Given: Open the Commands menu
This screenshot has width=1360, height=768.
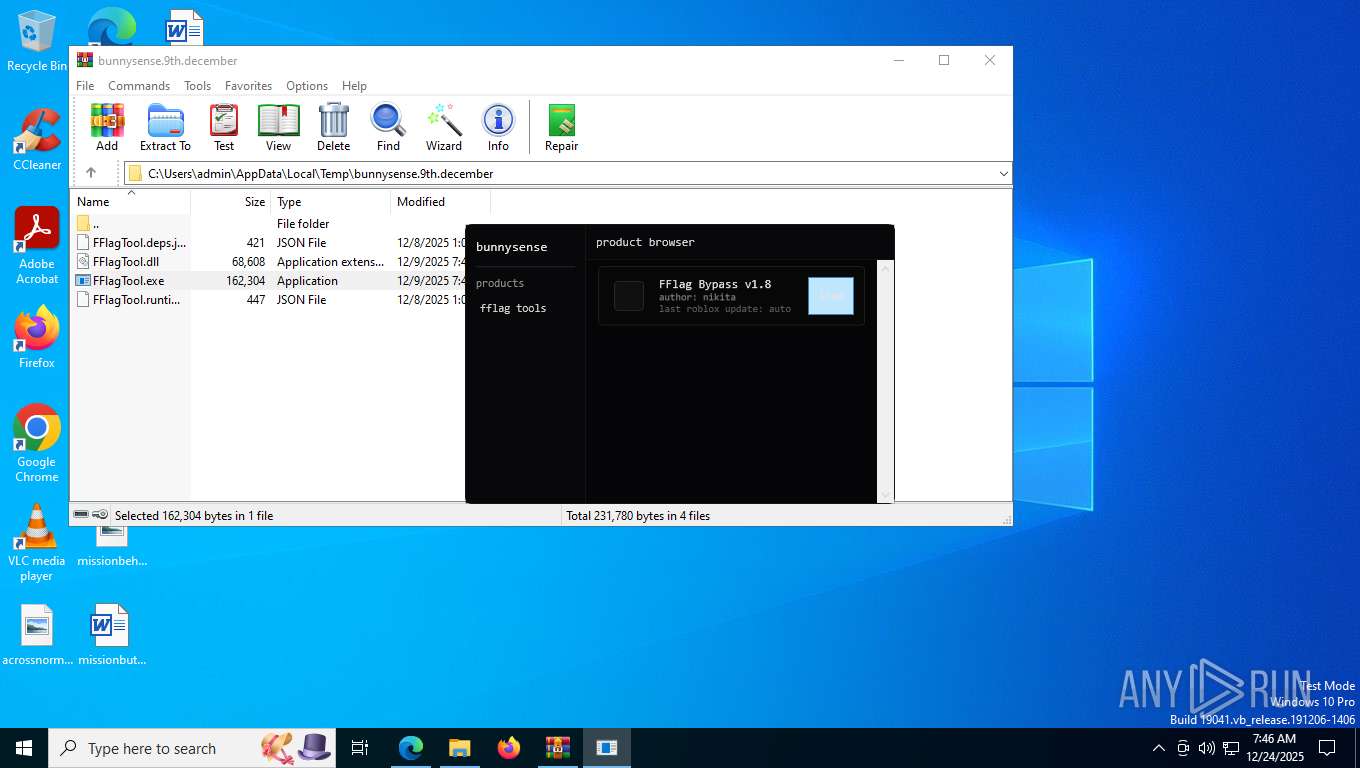Looking at the screenshot, I should pos(139,86).
